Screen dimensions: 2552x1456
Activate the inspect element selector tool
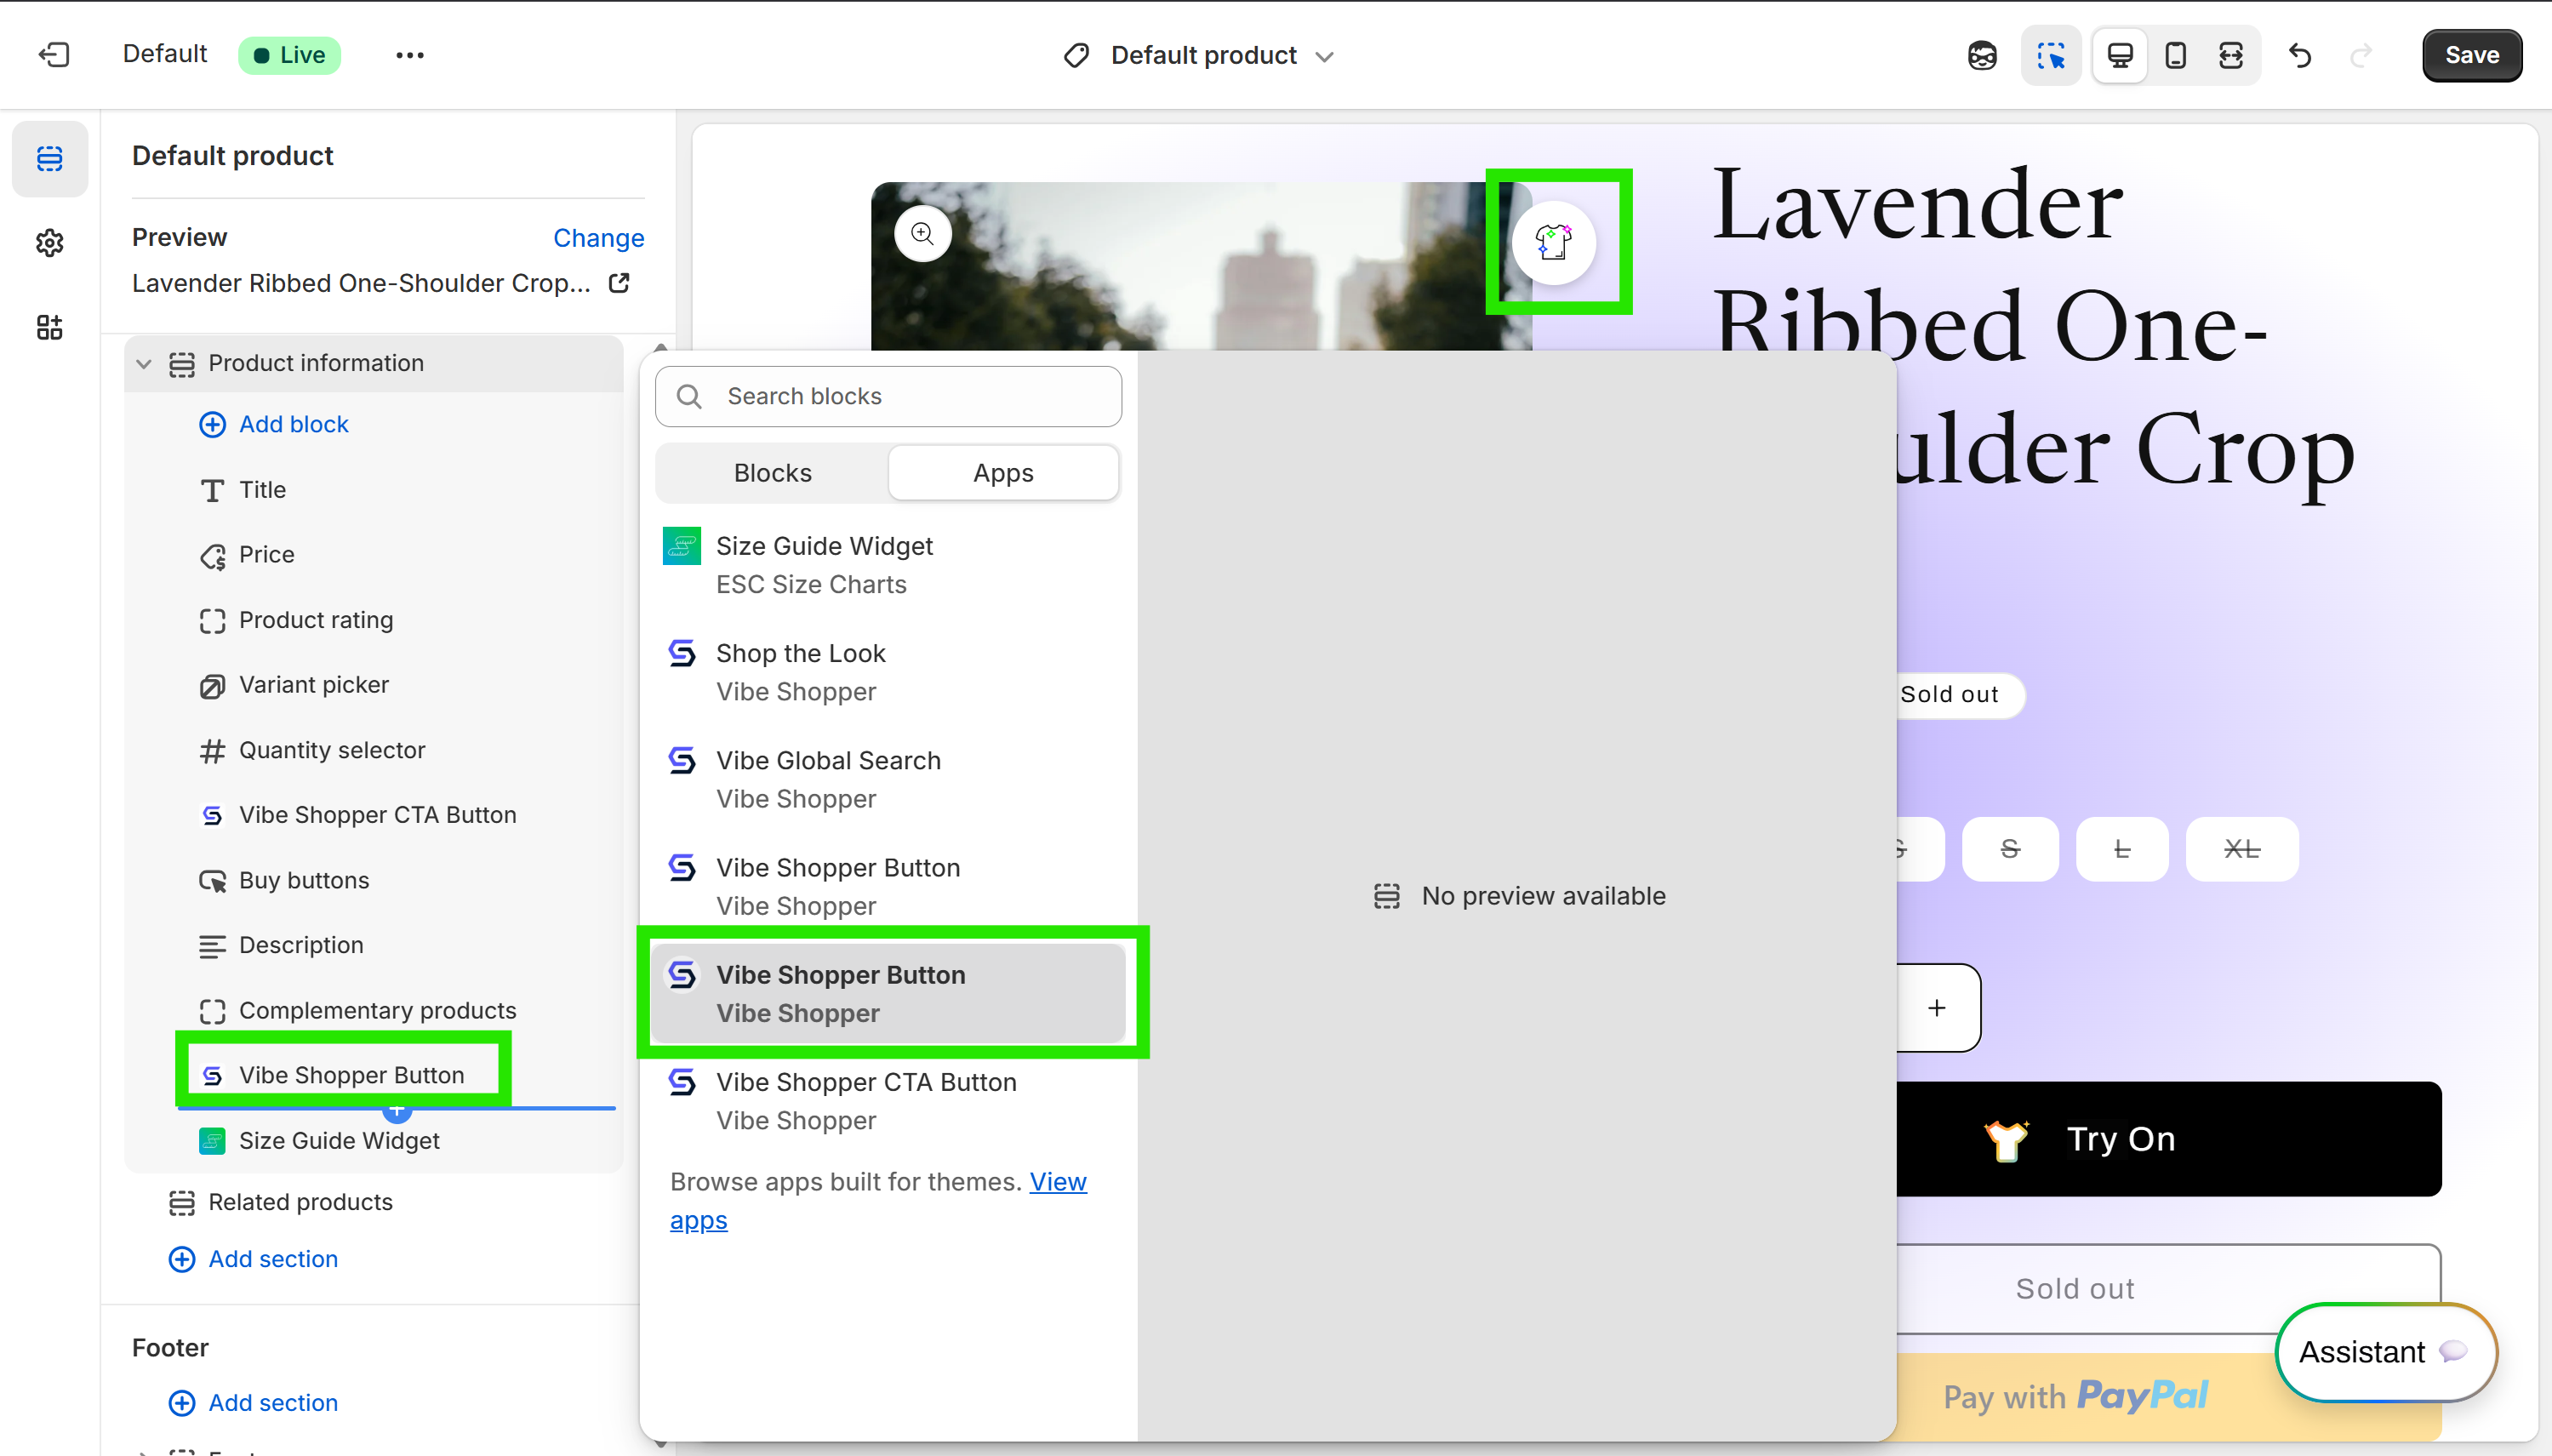[2051, 56]
